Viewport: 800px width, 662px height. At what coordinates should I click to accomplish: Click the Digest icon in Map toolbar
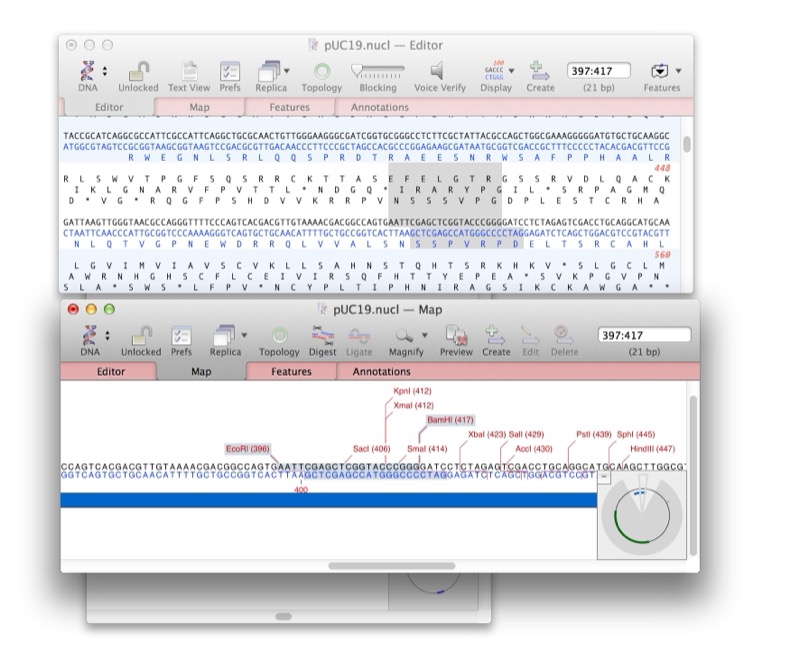[322, 336]
